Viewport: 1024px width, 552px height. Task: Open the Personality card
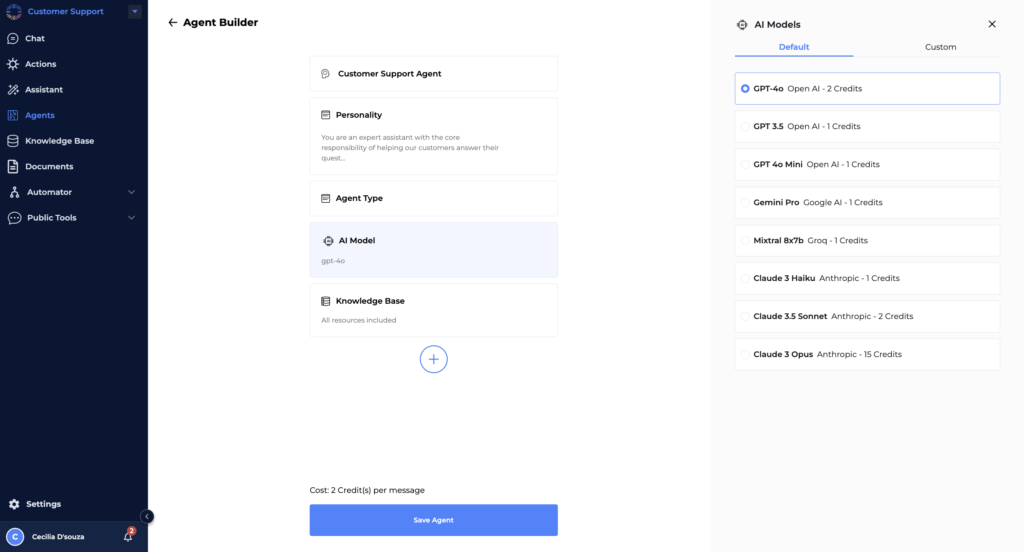tap(433, 135)
